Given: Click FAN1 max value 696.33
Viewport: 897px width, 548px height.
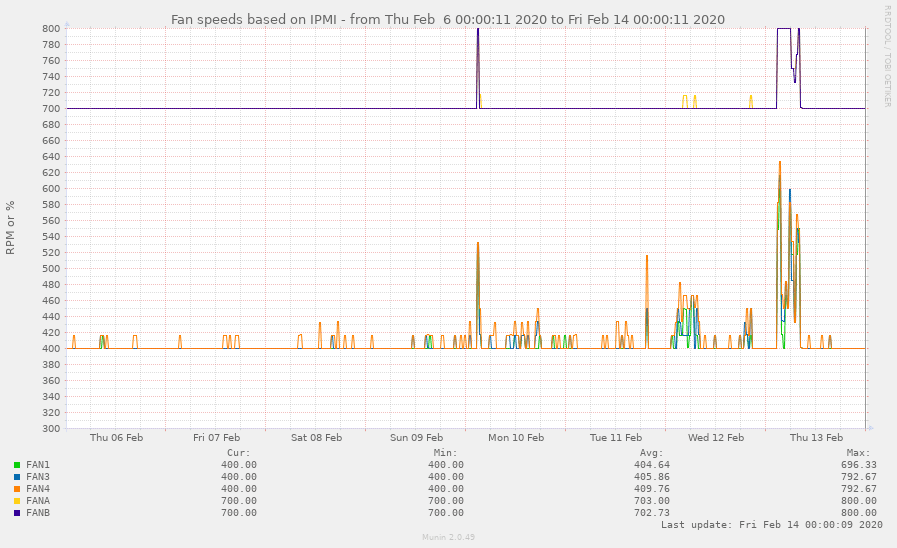Looking at the screenshot, I should (859, 465).
